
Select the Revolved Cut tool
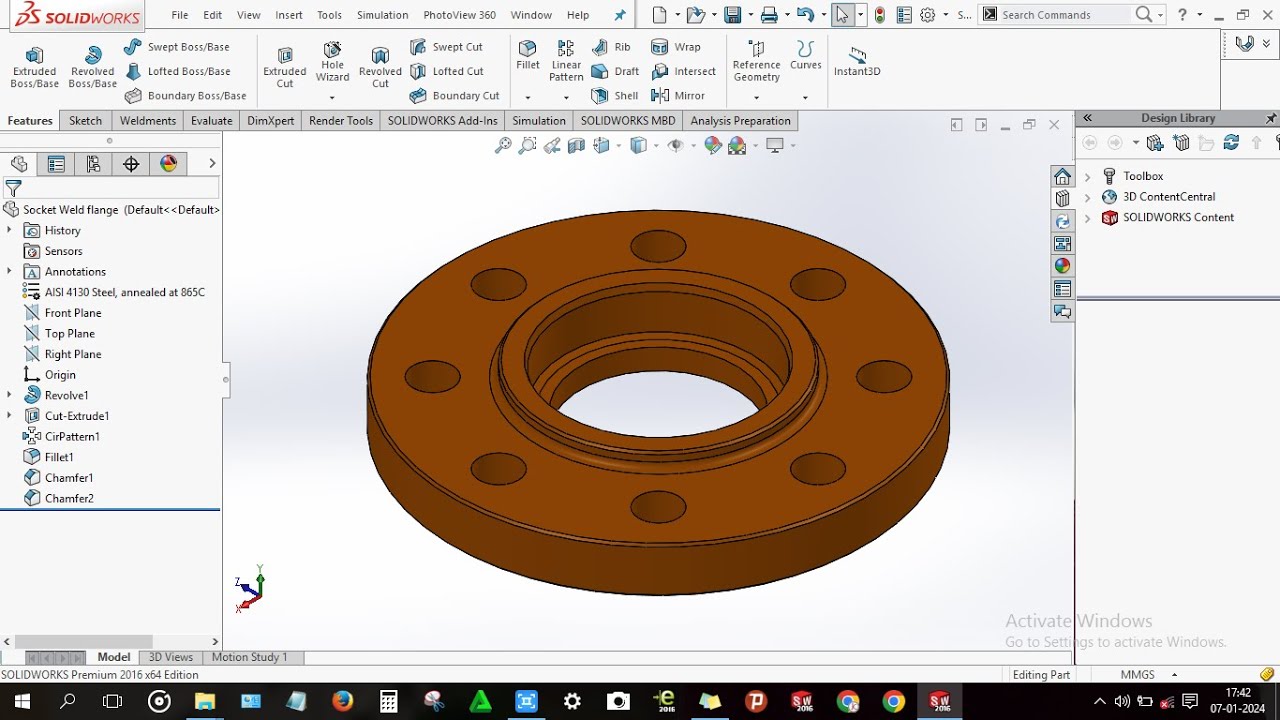click(x=380, y=67)
